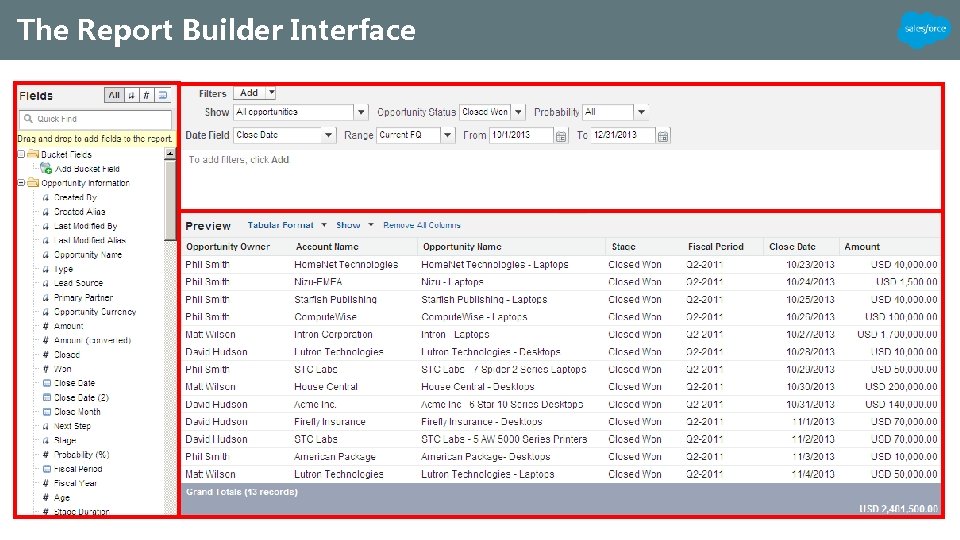Select the Created Alias field
This screenshot has width=960, height=540.
pyautogui.click(x=80, y=211)
